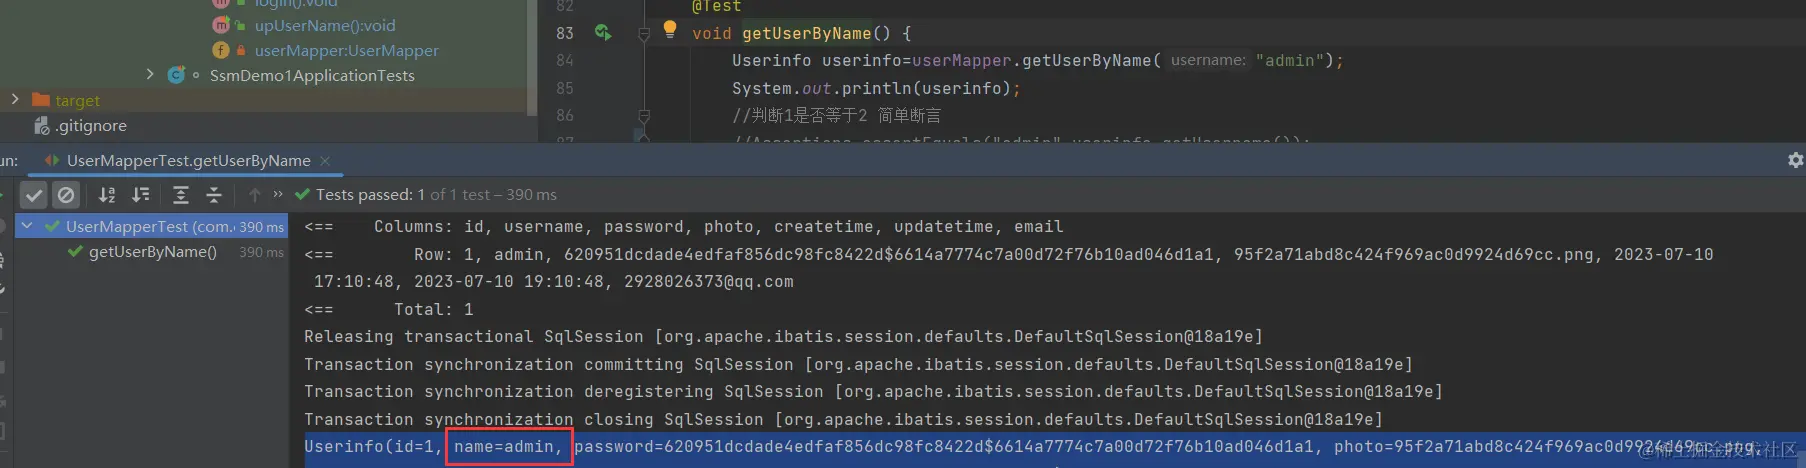The image size is (1806, 468).
Task: Collapse getUserByName method fold marker
Action: click(644, 34)
